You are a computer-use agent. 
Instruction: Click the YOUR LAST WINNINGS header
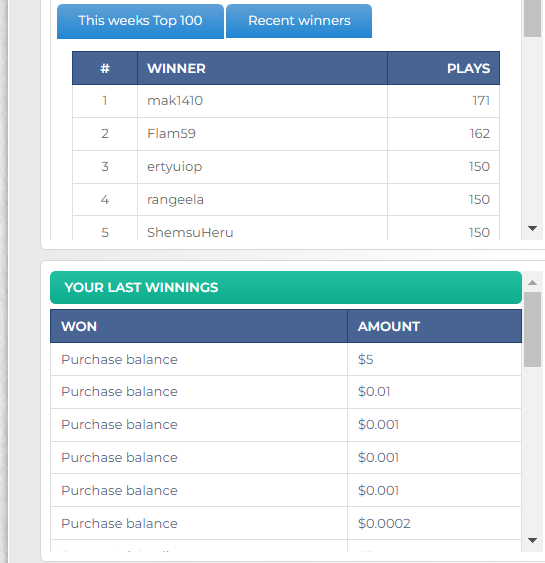[286, 287]
